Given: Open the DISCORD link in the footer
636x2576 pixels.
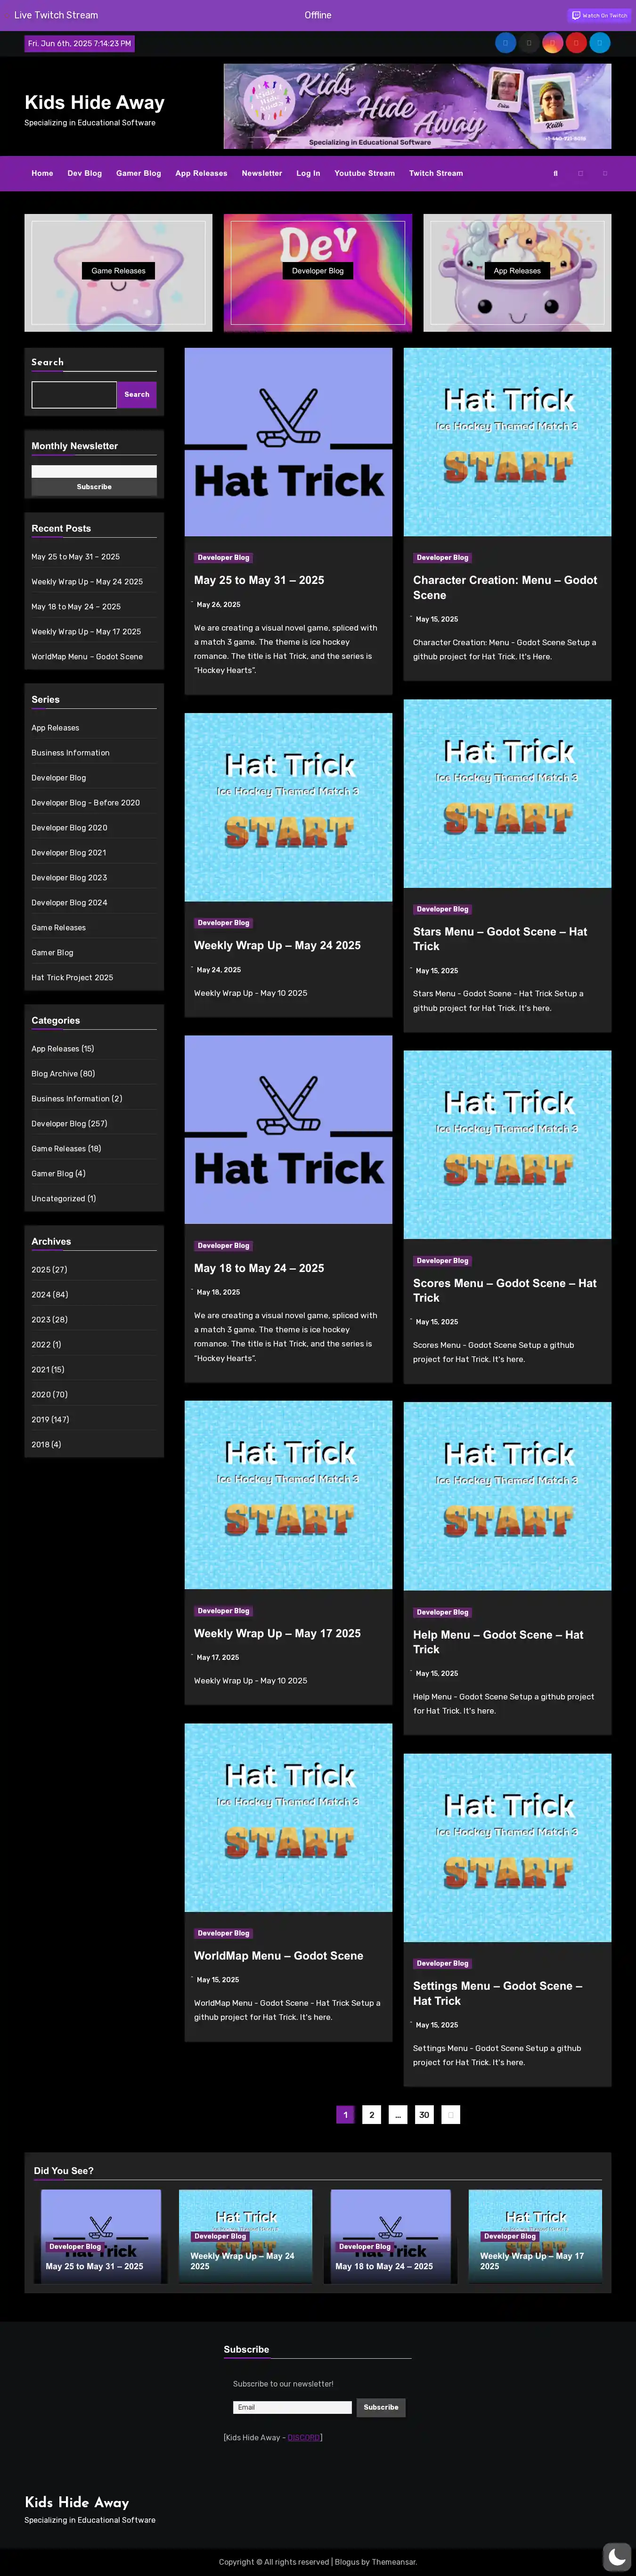Looking at the screenshot, I should (304, 2437).
